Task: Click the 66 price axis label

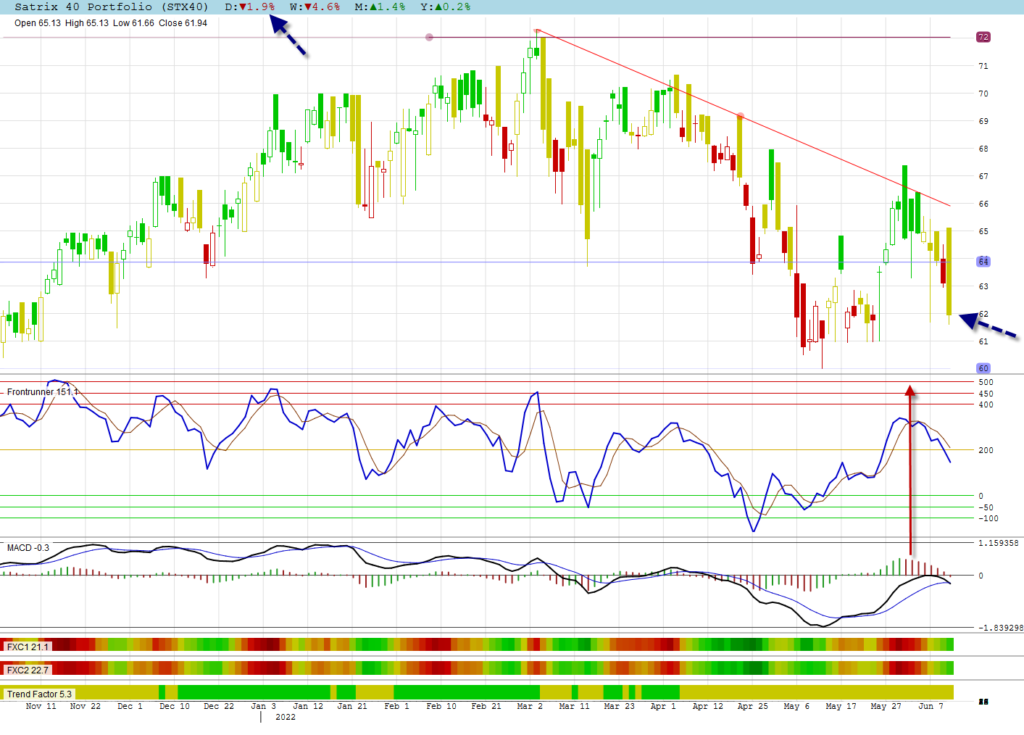Action: [983, 204]
